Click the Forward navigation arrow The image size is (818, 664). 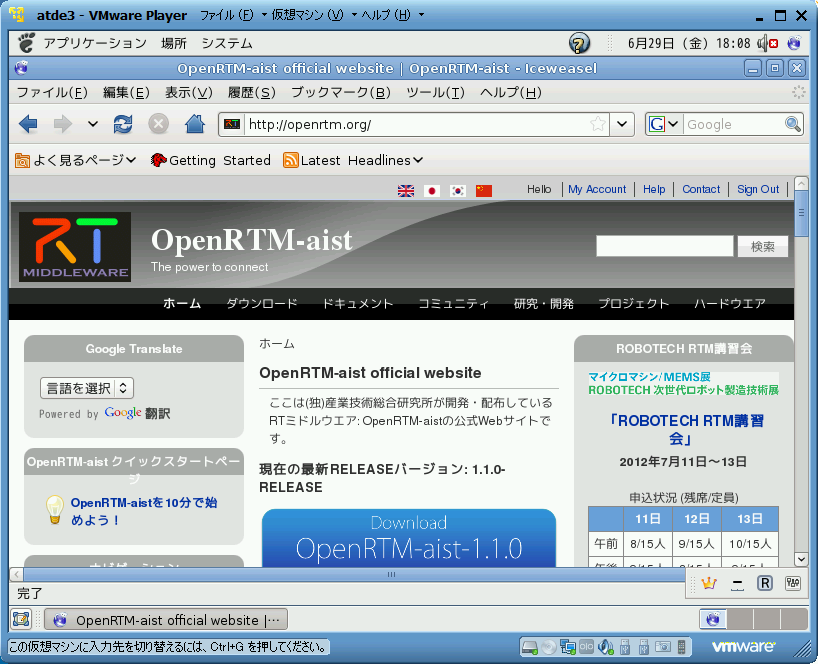[63, 124]
